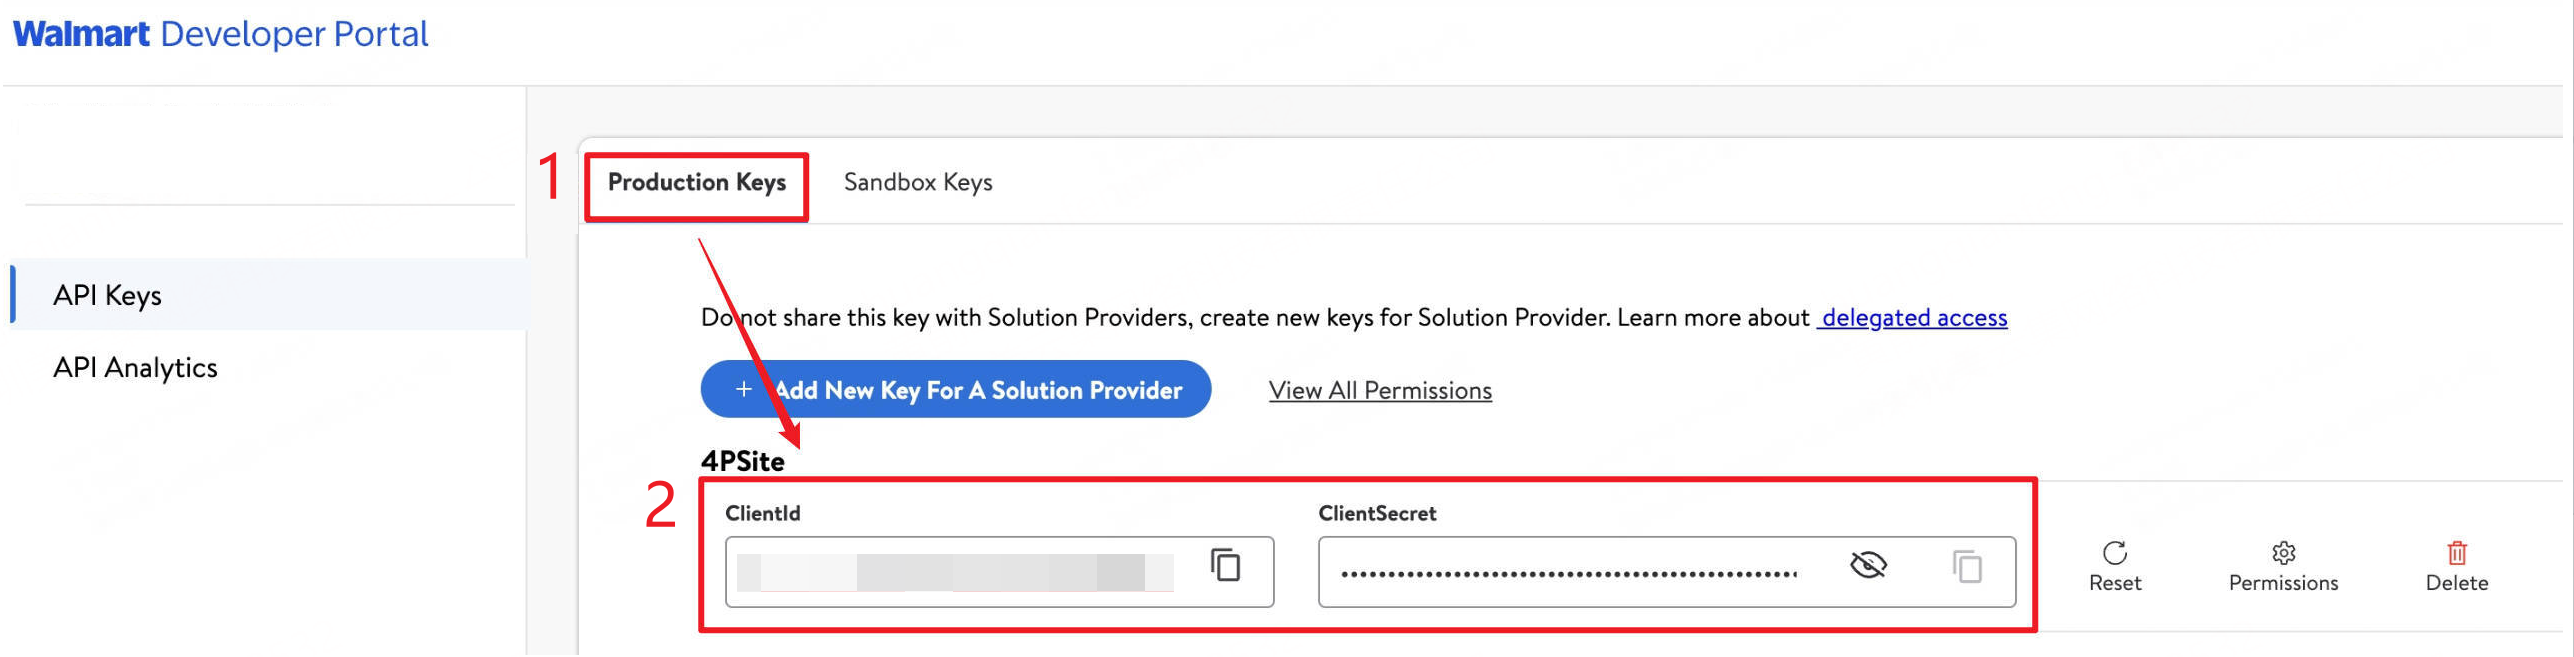Copy the ClientId value
2574x657 pixels.
(x=1225, y=566)
